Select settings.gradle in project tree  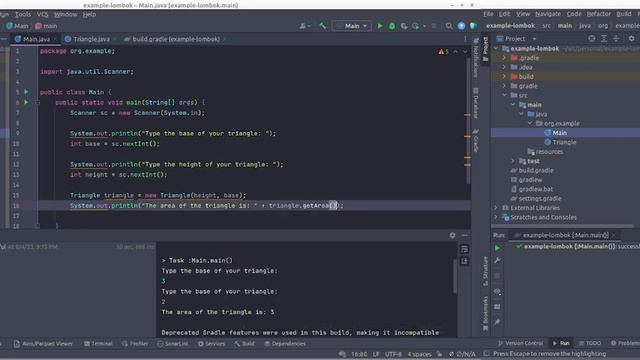click(x=536, y=198)
